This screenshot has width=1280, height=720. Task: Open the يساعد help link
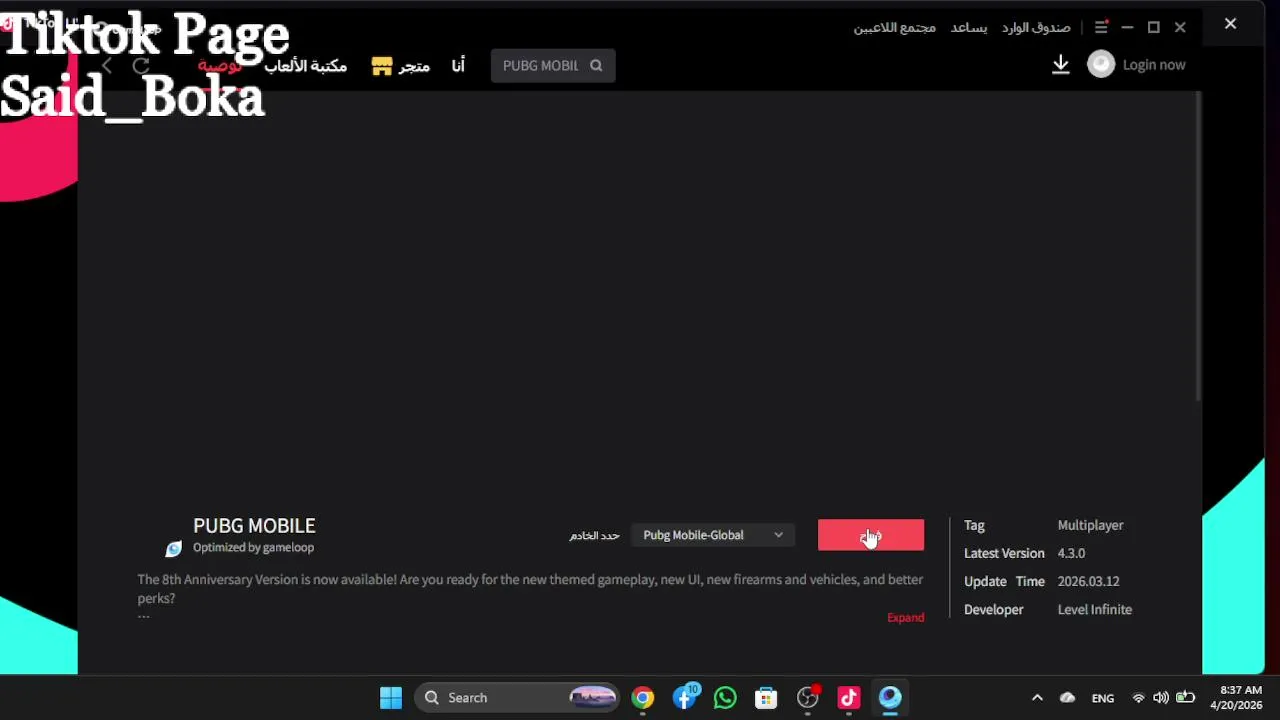tap(969, 28)
